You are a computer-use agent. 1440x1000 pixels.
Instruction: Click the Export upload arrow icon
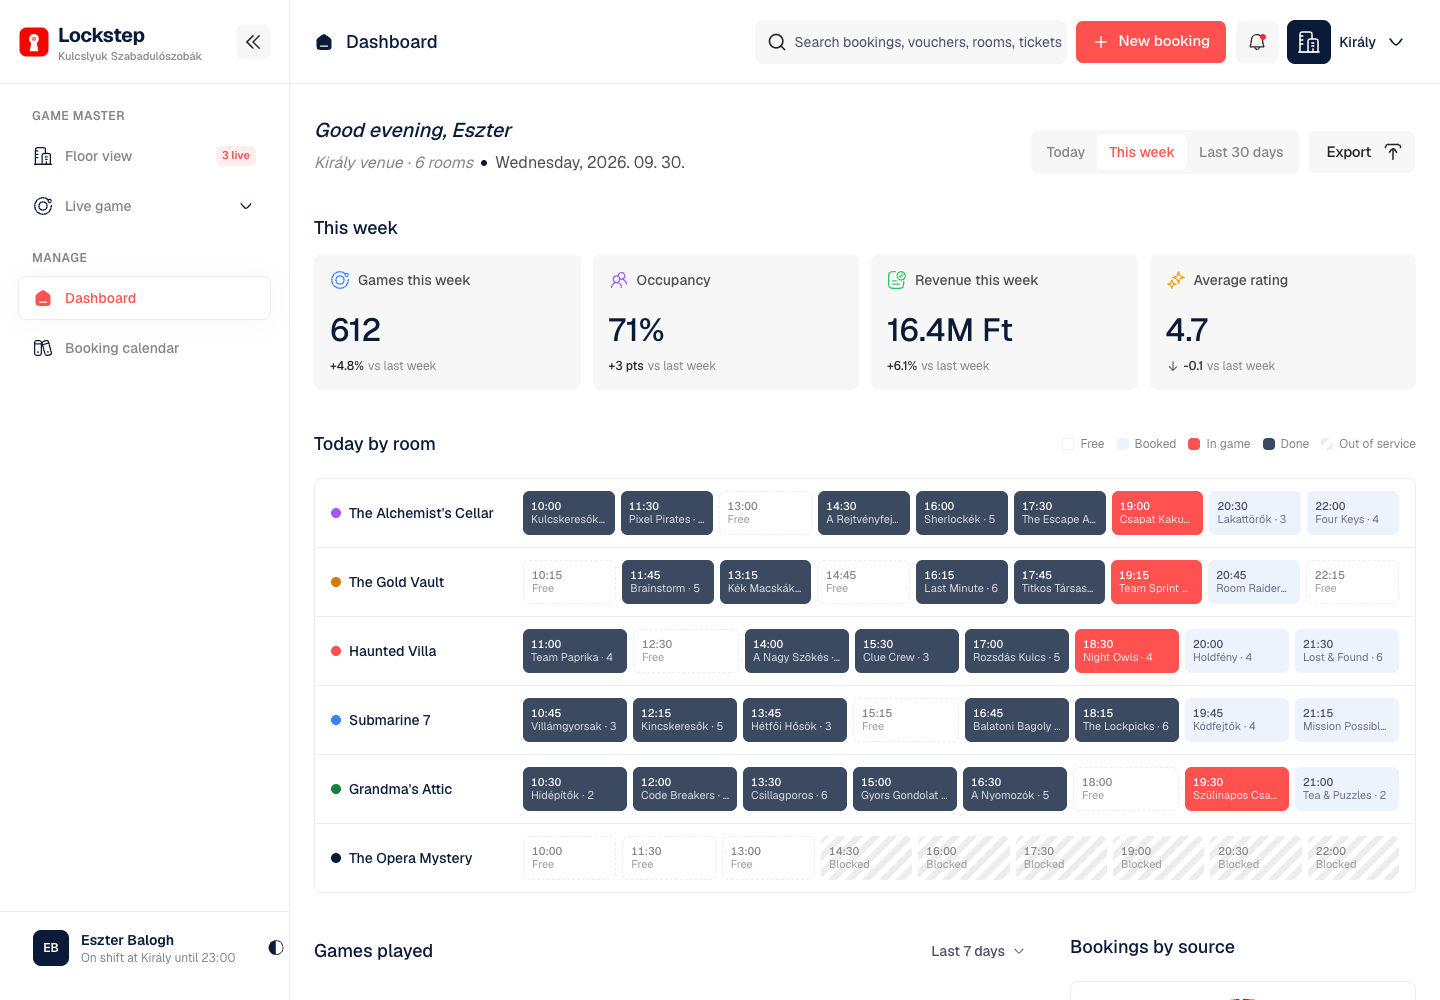click(x=1393, y=152)
